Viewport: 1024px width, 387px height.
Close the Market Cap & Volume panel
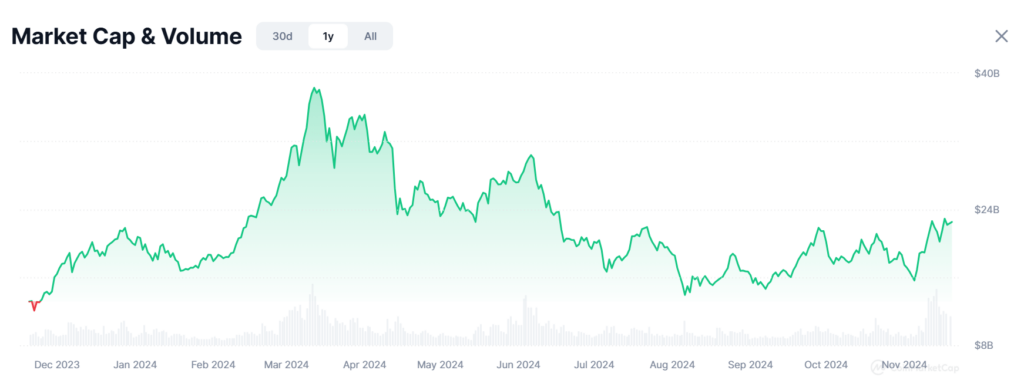pos(1001,37)
